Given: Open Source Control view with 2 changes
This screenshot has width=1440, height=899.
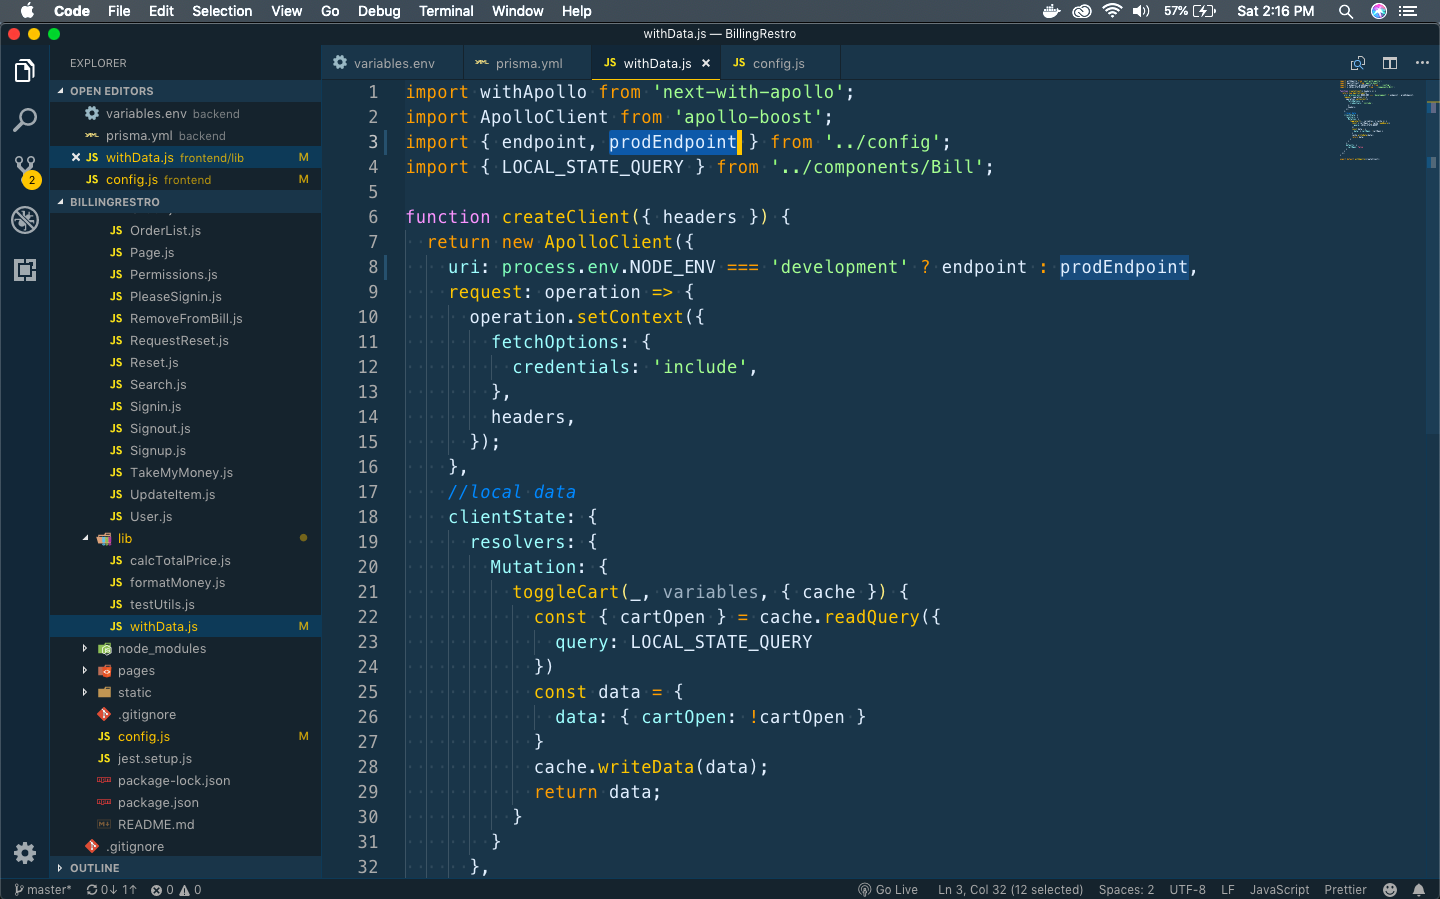Looking at the screenshot, I should (x=25, y=169).
